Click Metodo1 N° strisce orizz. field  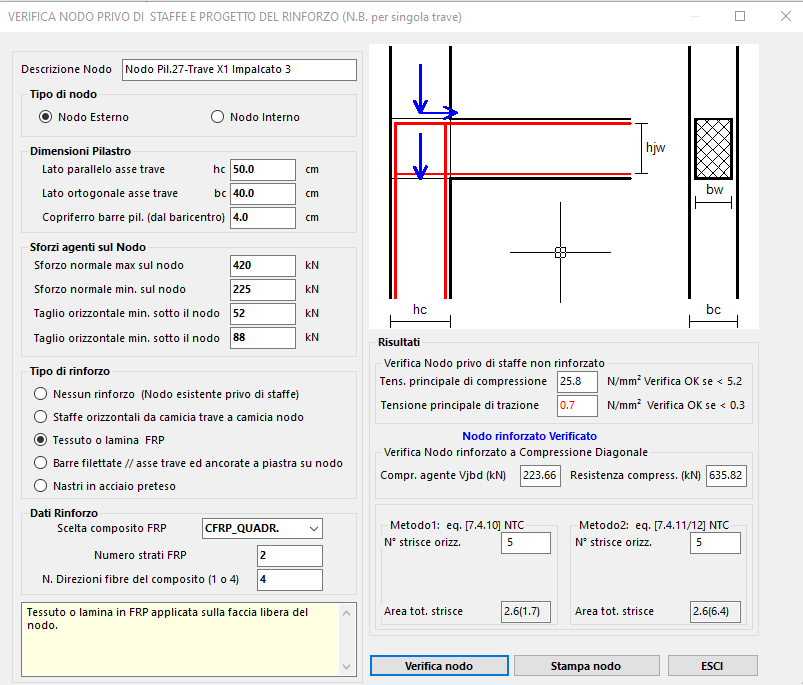526,543
